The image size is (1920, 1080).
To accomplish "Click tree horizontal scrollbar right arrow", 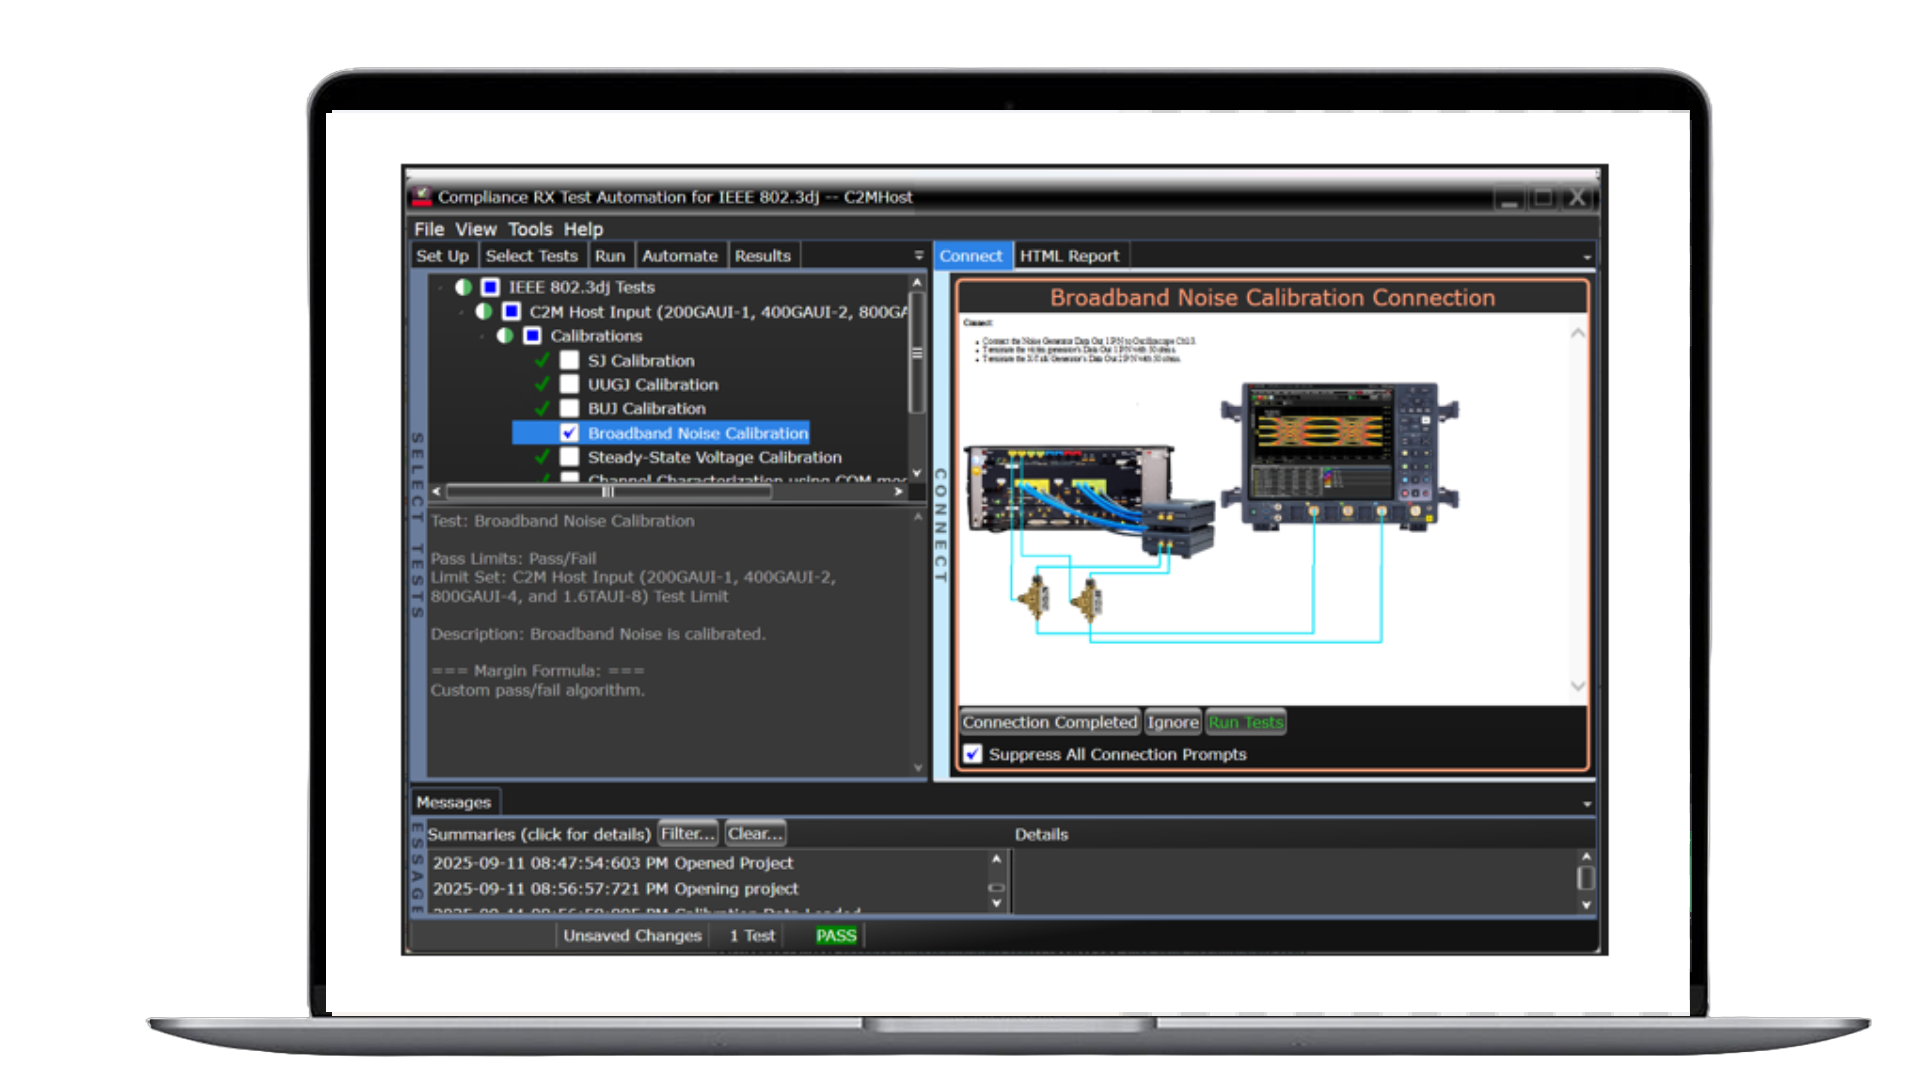I will pyautogui.click(x=899, y=491).
